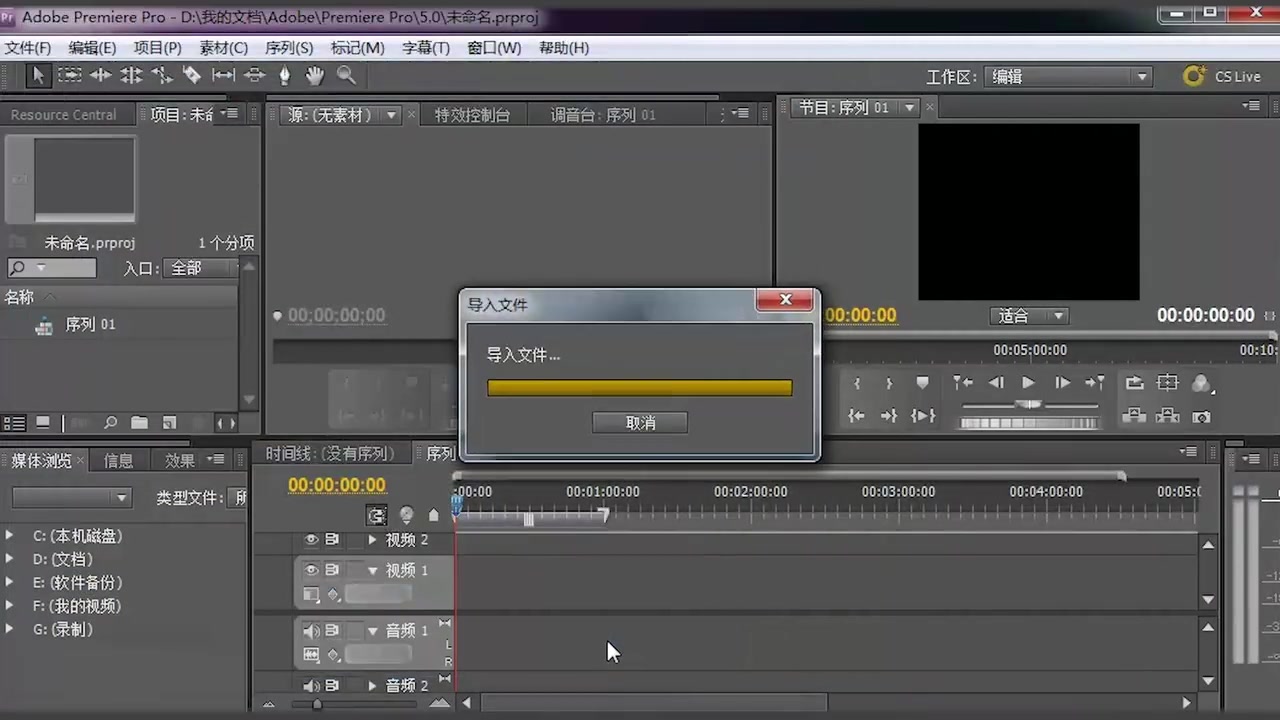
Task: Open the 入口 全部 filter dropdown
Action: (200, 268)
